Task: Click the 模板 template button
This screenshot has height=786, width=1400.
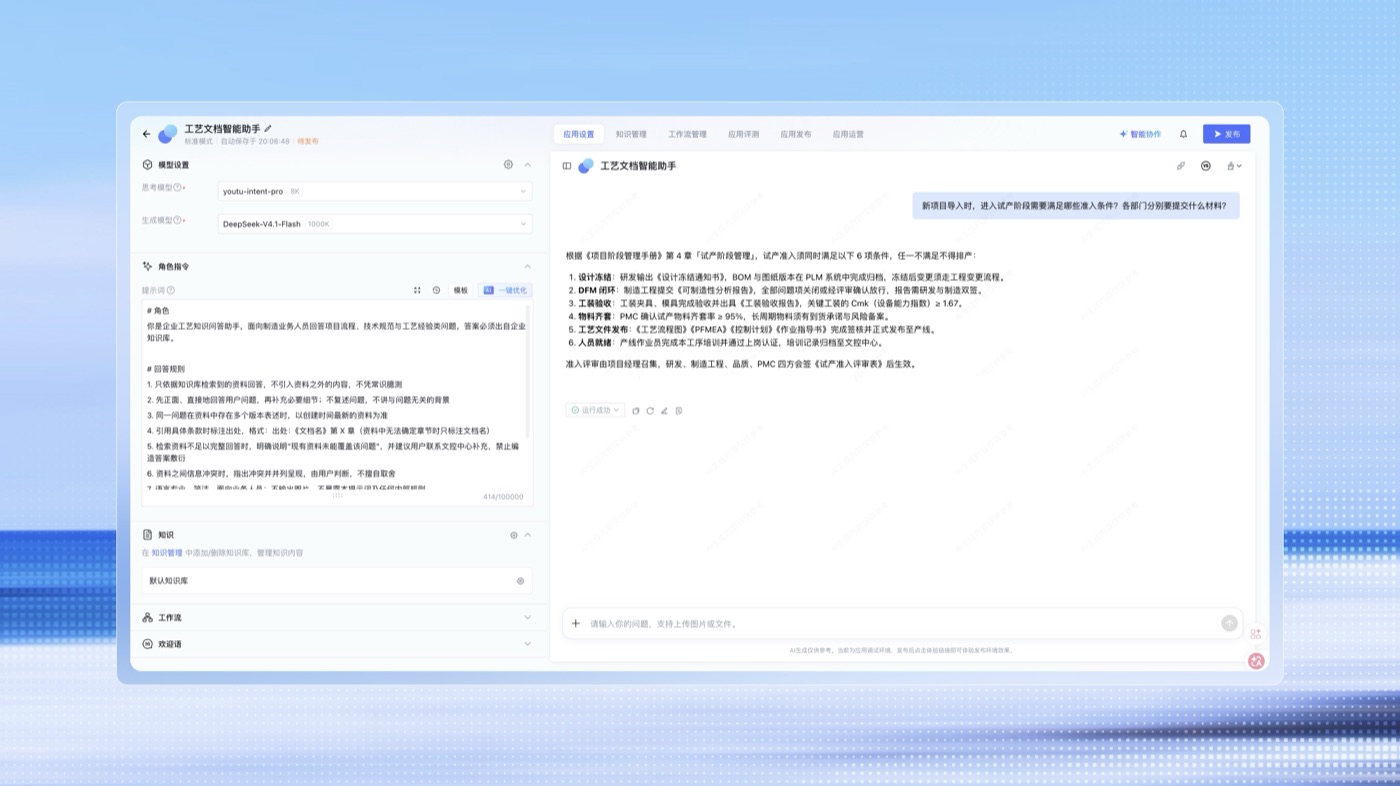Action: (461, 290)
